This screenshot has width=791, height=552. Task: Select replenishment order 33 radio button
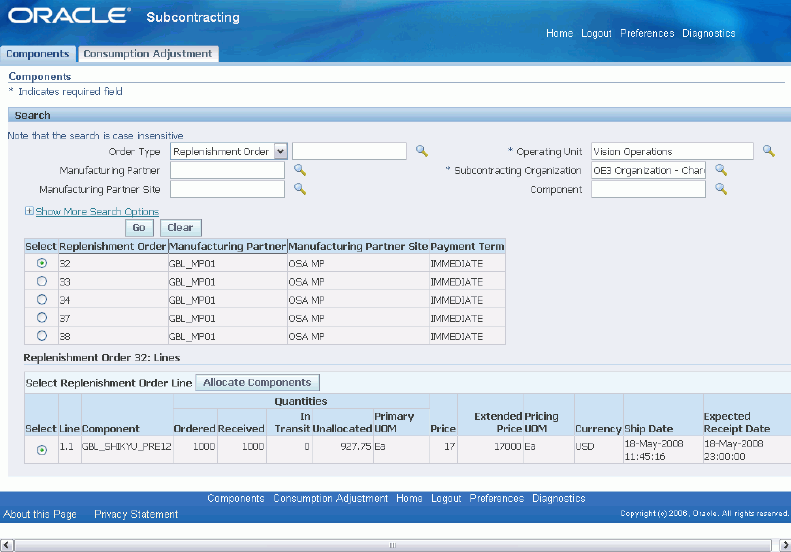point(42,281)
